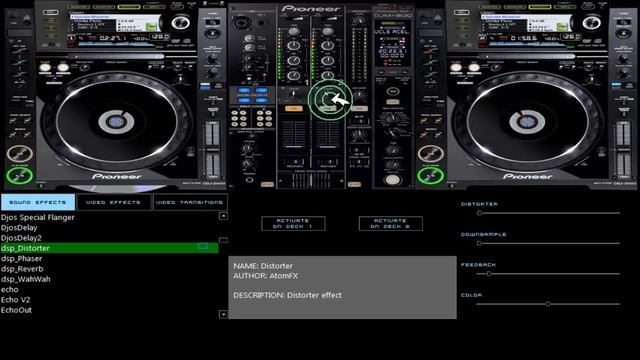This screenshot has height=360, width=640.
Task: Click the cue button on right deck
Action: point(430,154)
